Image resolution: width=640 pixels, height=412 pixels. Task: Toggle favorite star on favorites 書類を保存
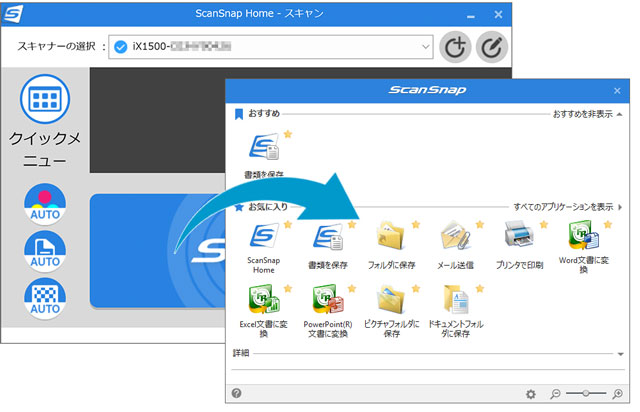click(352, 224)
